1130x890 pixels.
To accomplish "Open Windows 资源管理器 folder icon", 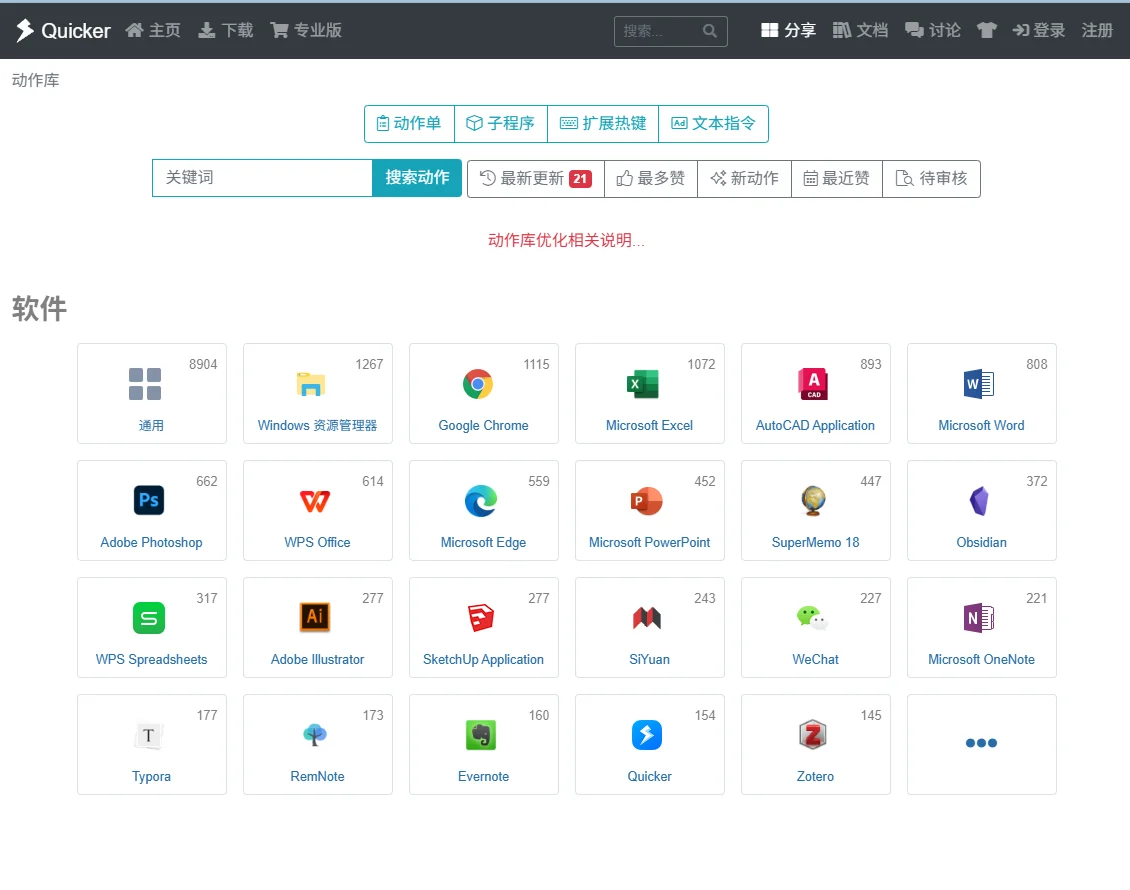I will tap(311, 384).
